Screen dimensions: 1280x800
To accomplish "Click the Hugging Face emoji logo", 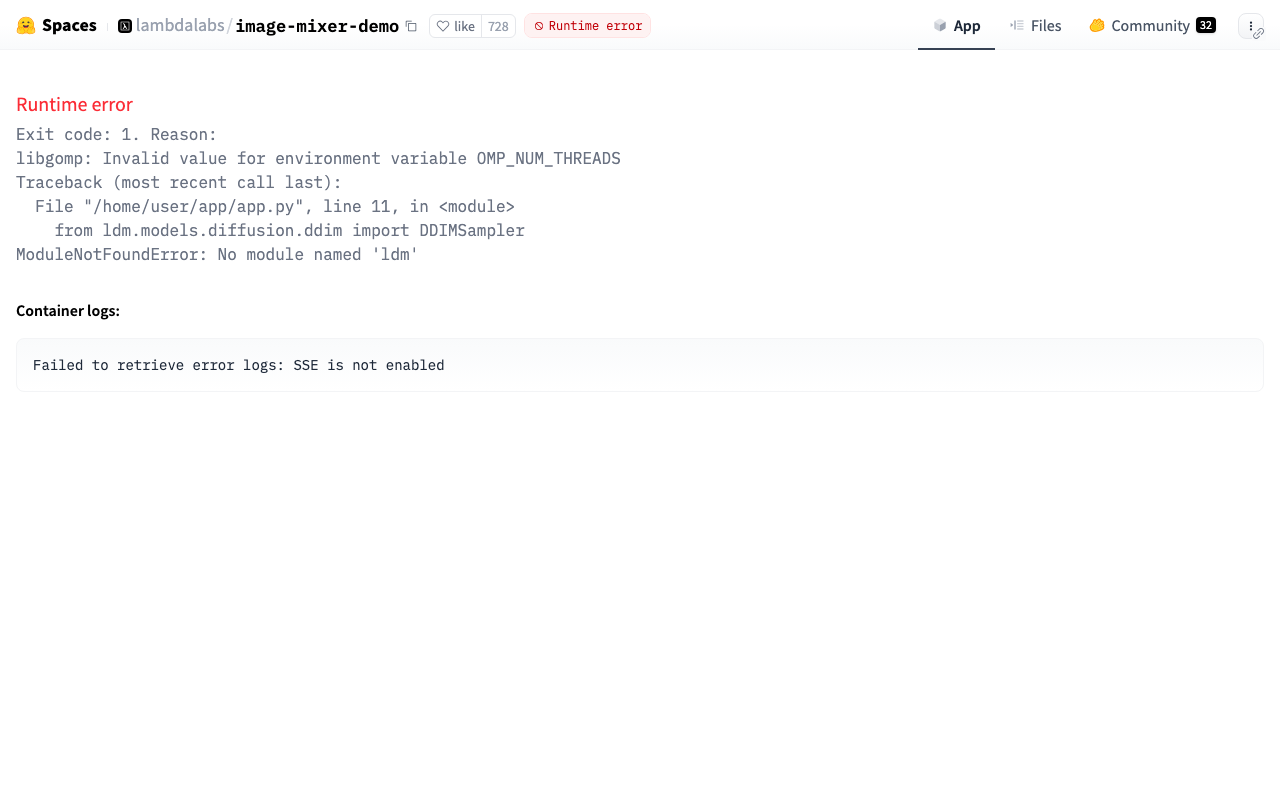I will pyautogui.click(x=26, y=26).
